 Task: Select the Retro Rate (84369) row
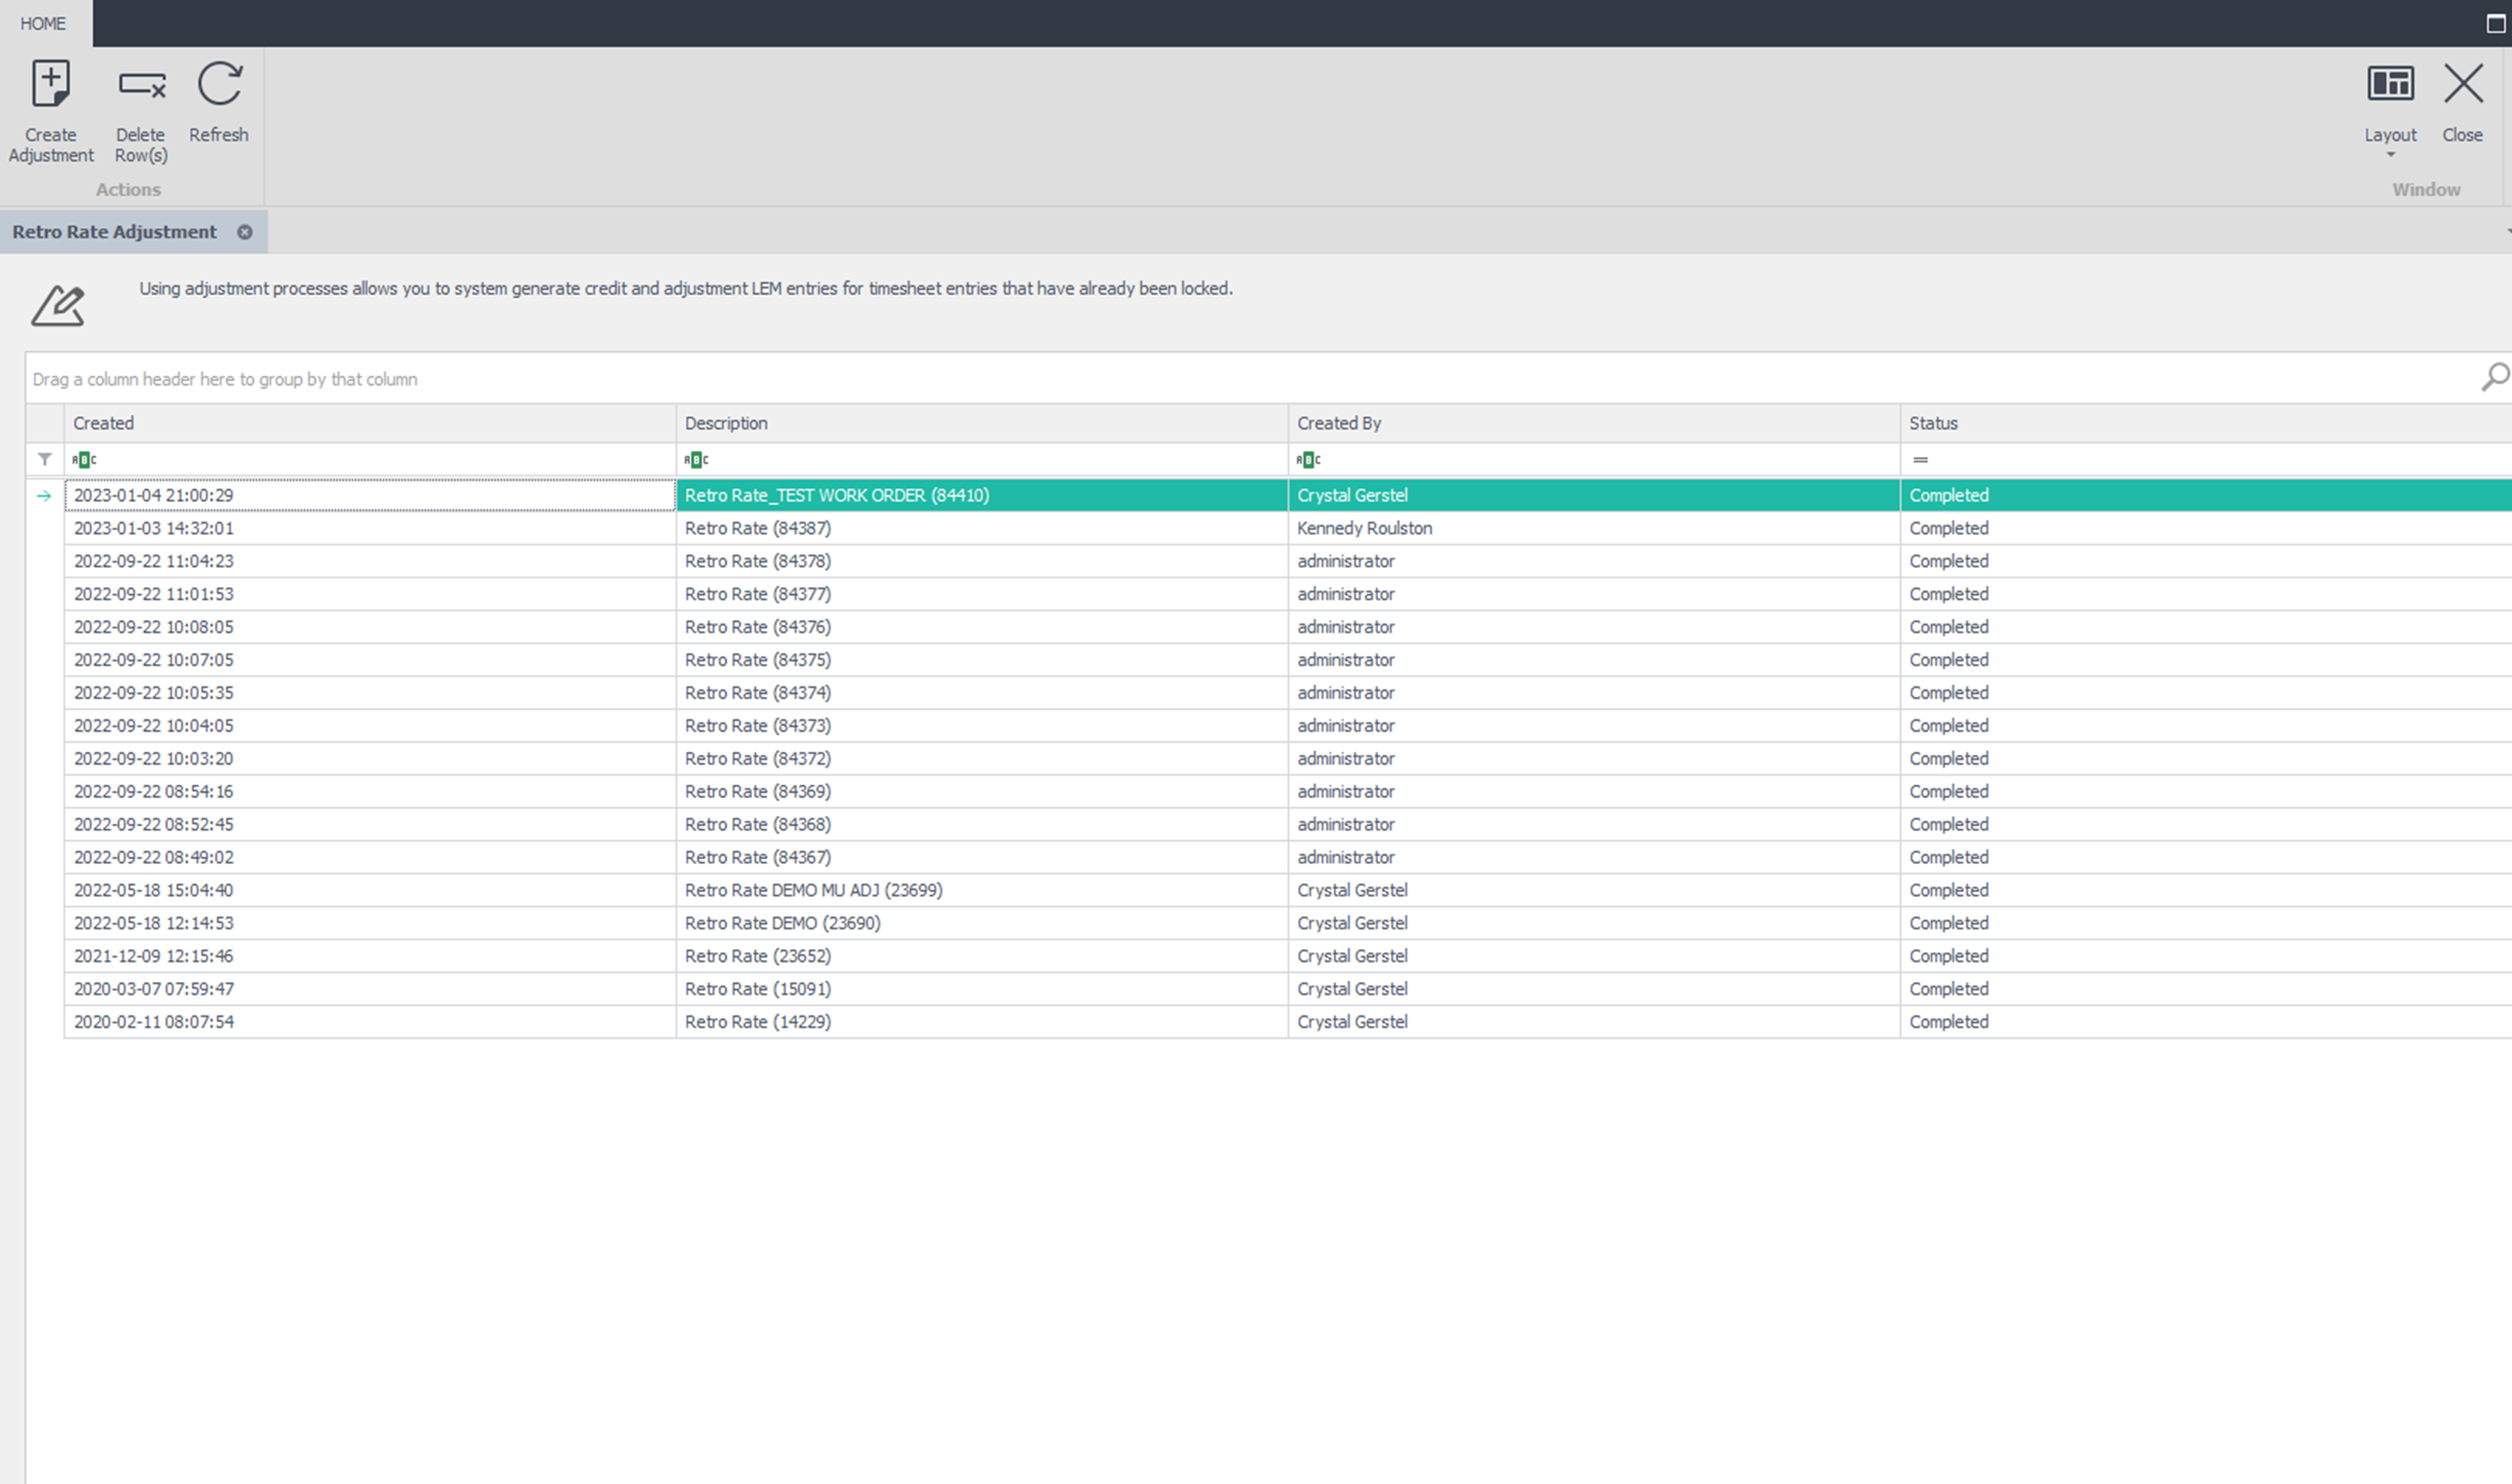(x=1288, y=791)
